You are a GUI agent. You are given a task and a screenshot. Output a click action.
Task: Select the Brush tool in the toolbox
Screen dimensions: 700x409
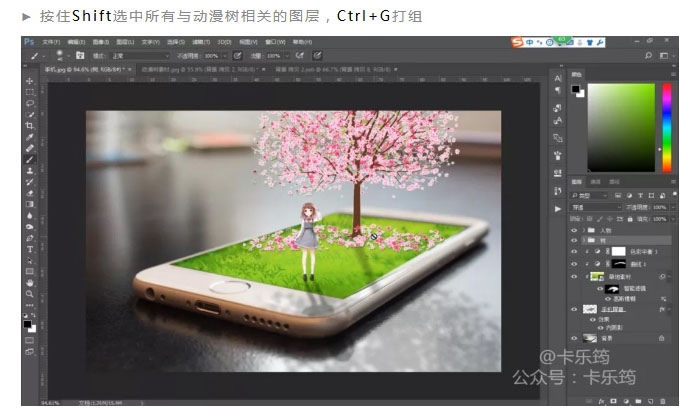coord(30,159)
